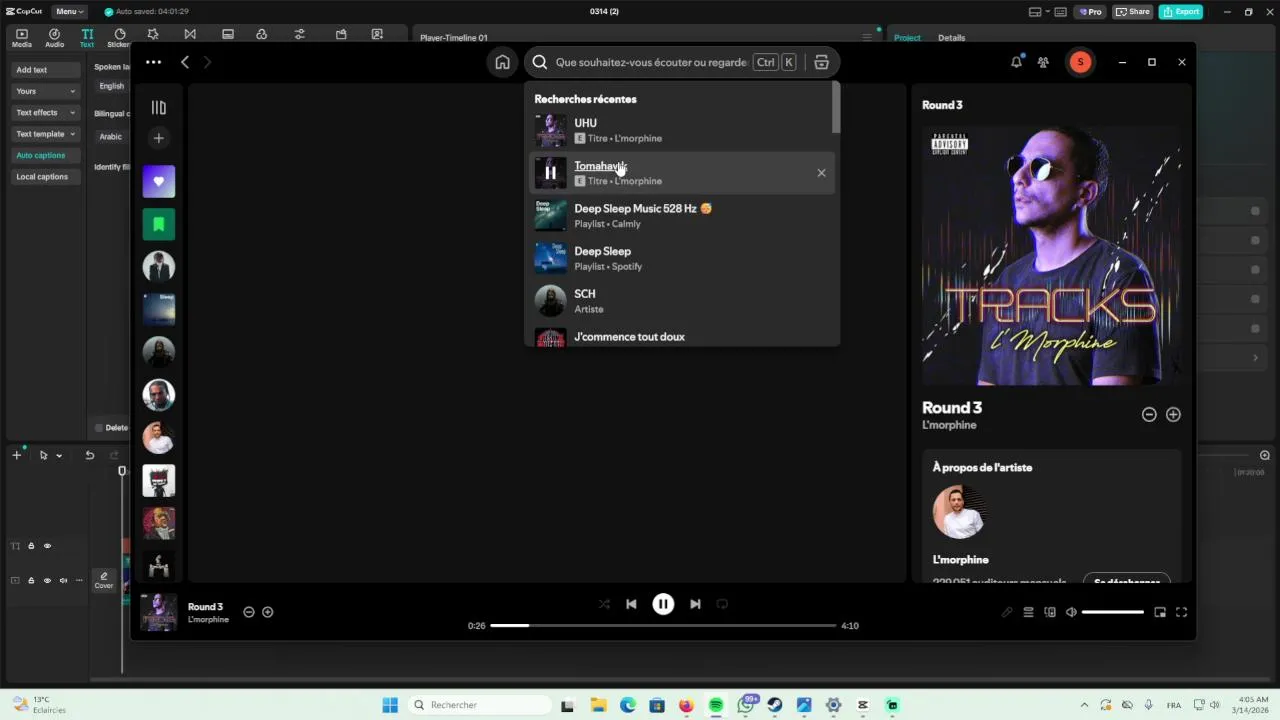Switch to CapCut Details tab
This screenshot has width=1280, height=720.
point(951,38)
